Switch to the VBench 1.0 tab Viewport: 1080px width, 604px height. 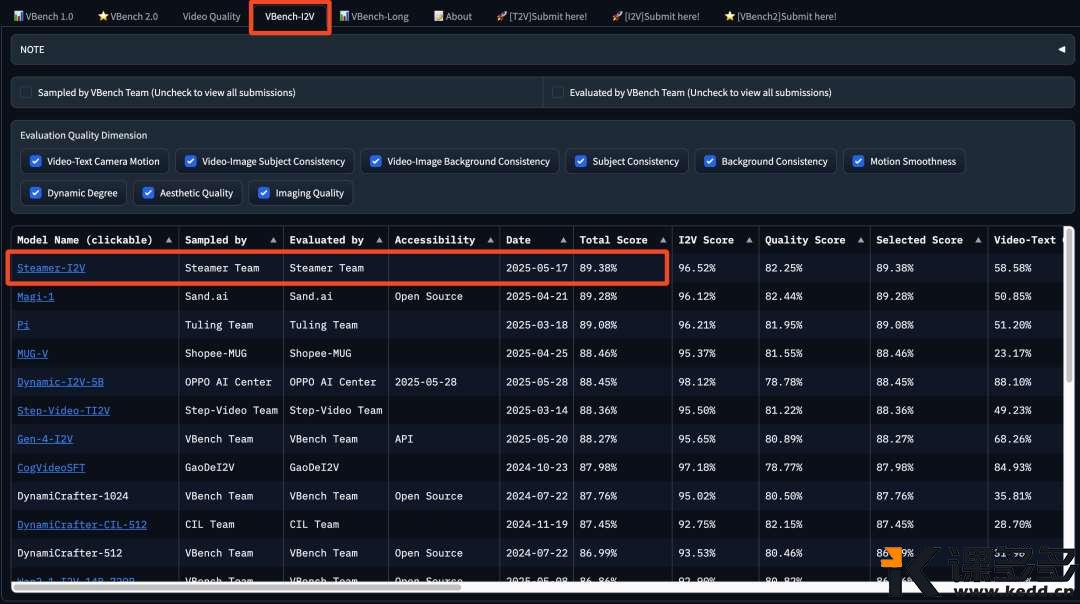(x=43, y=17)
